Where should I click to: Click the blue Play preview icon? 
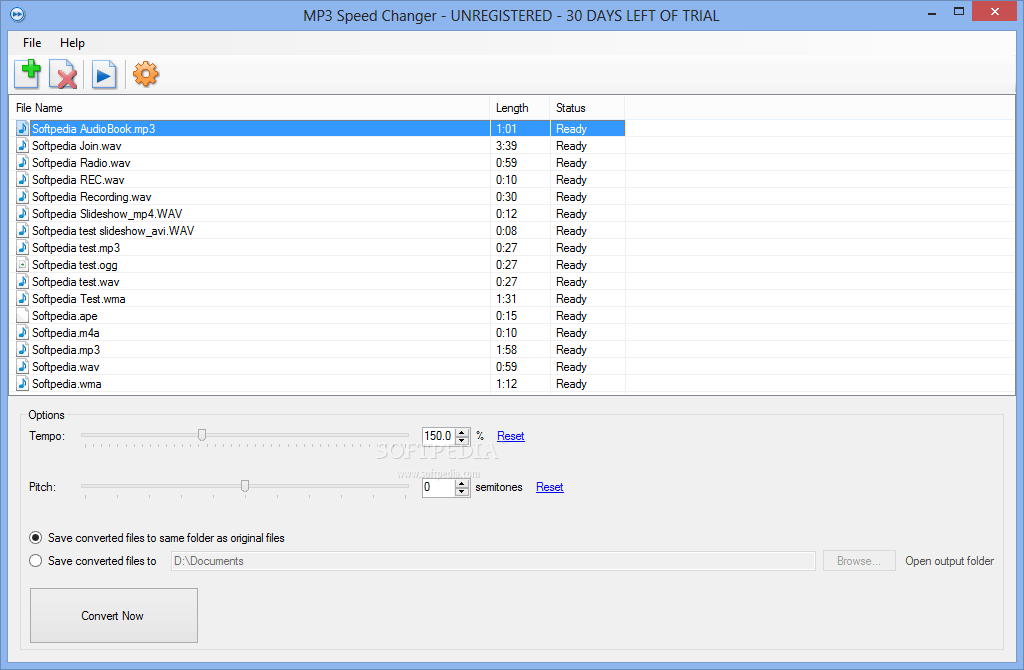[x=104, y=73]
